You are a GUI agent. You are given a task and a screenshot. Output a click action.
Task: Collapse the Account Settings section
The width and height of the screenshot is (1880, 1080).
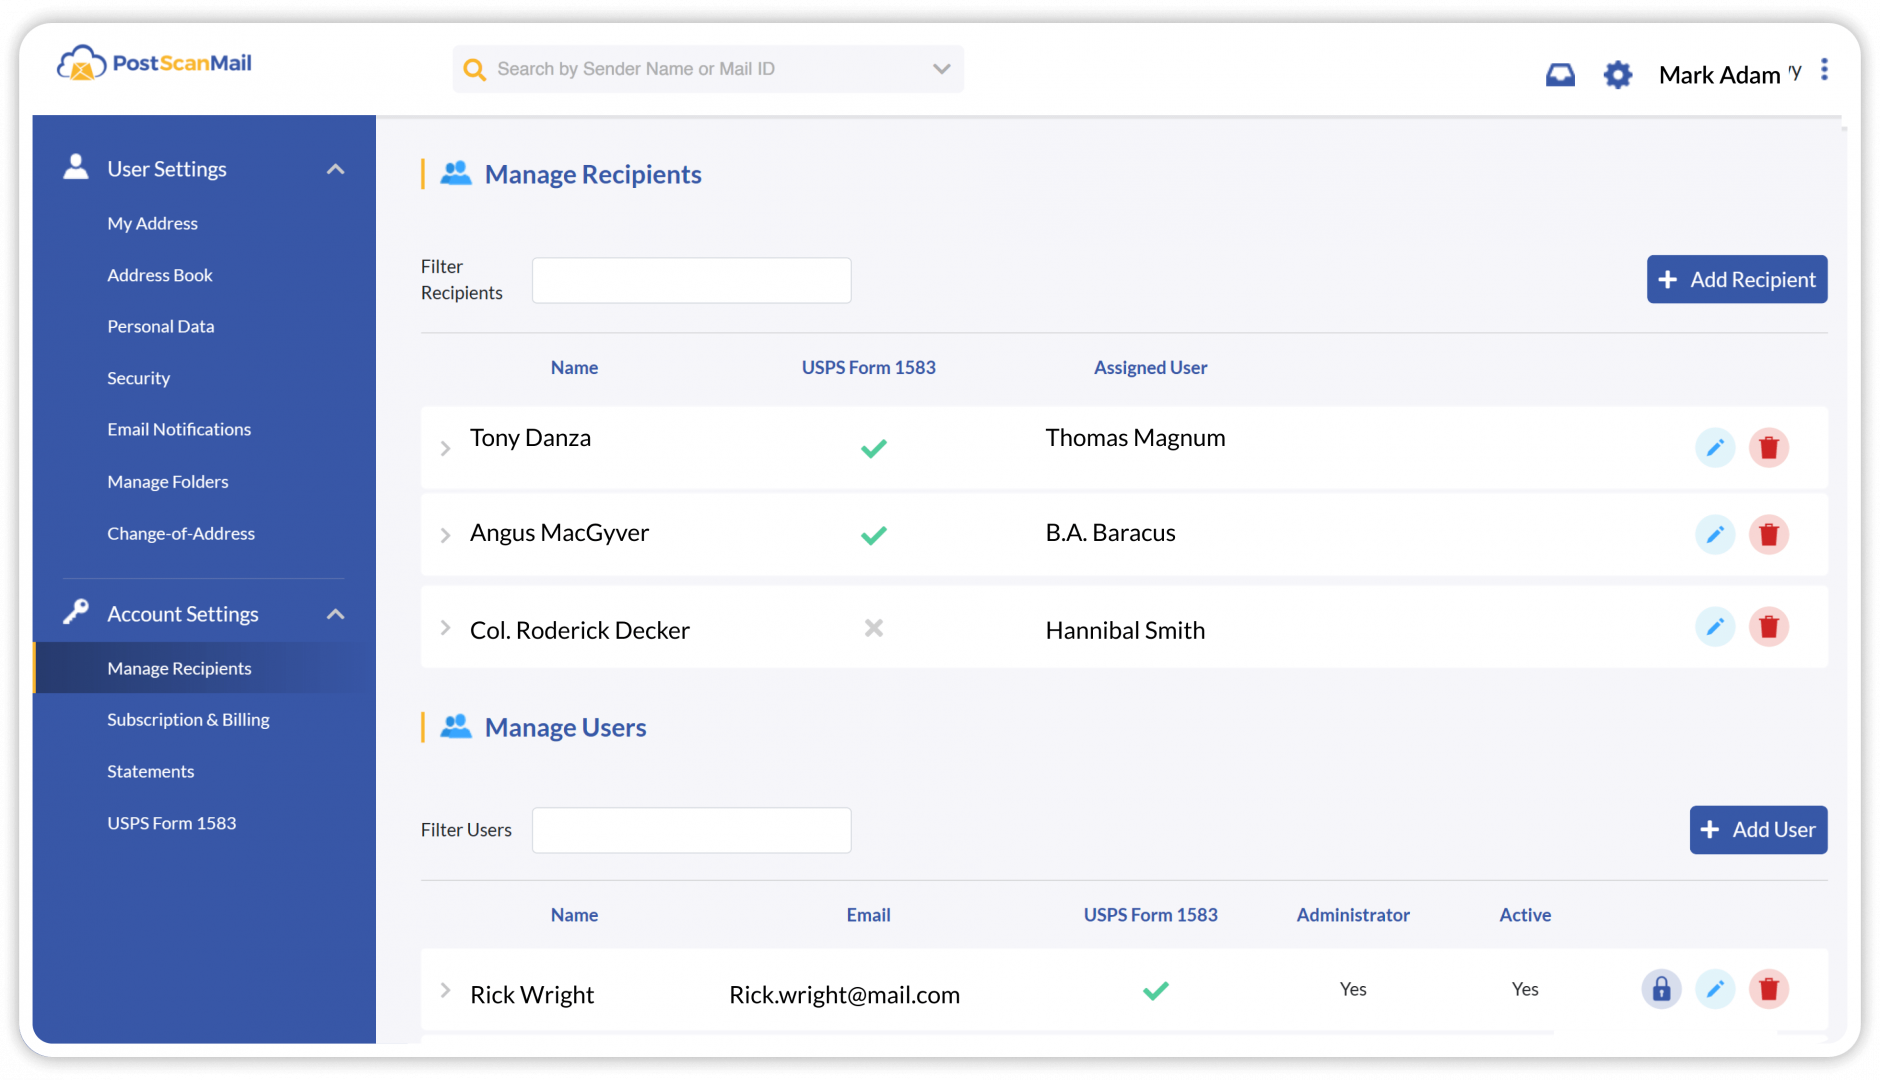click(336, 614)
